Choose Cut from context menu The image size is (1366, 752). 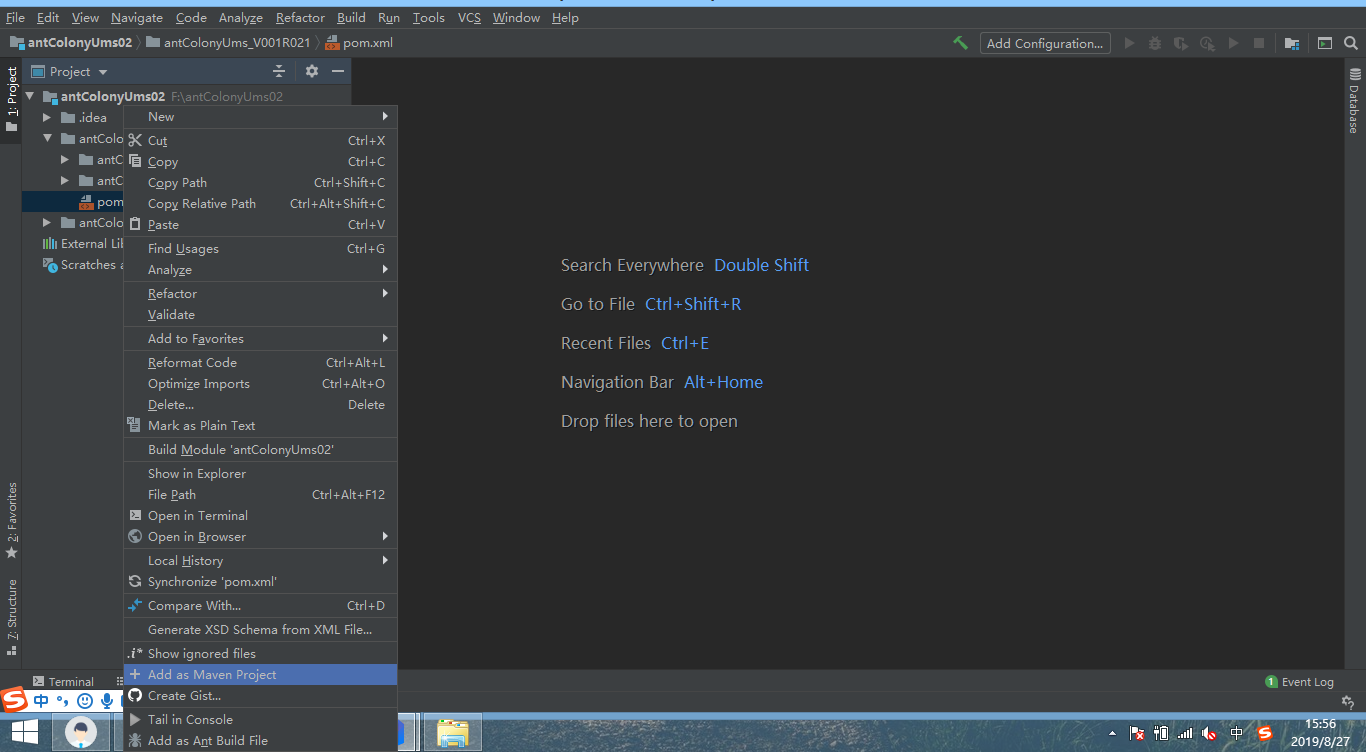click(260, 141)
